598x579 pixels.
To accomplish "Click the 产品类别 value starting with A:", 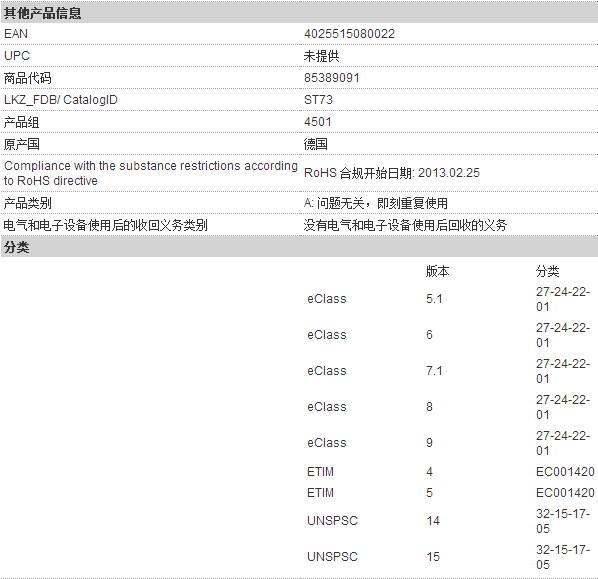I will [376, 203].
